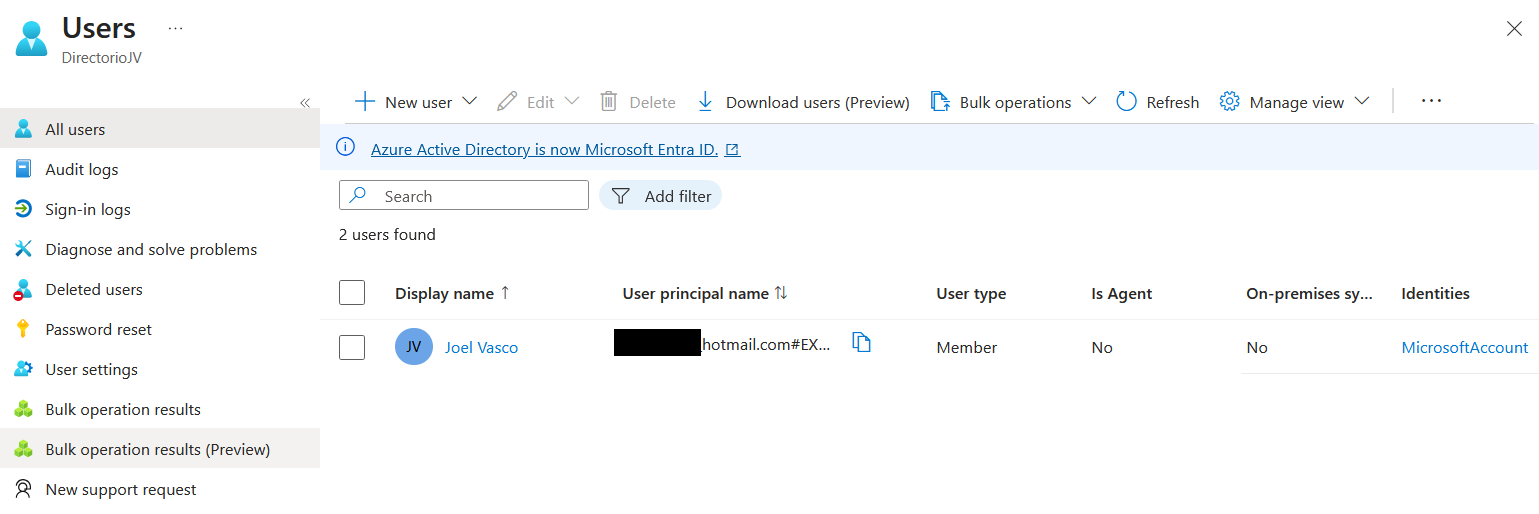This screenshot has height=514, width=1539.
Task: Click the trash can Delete icon
Action: [608, 102]
